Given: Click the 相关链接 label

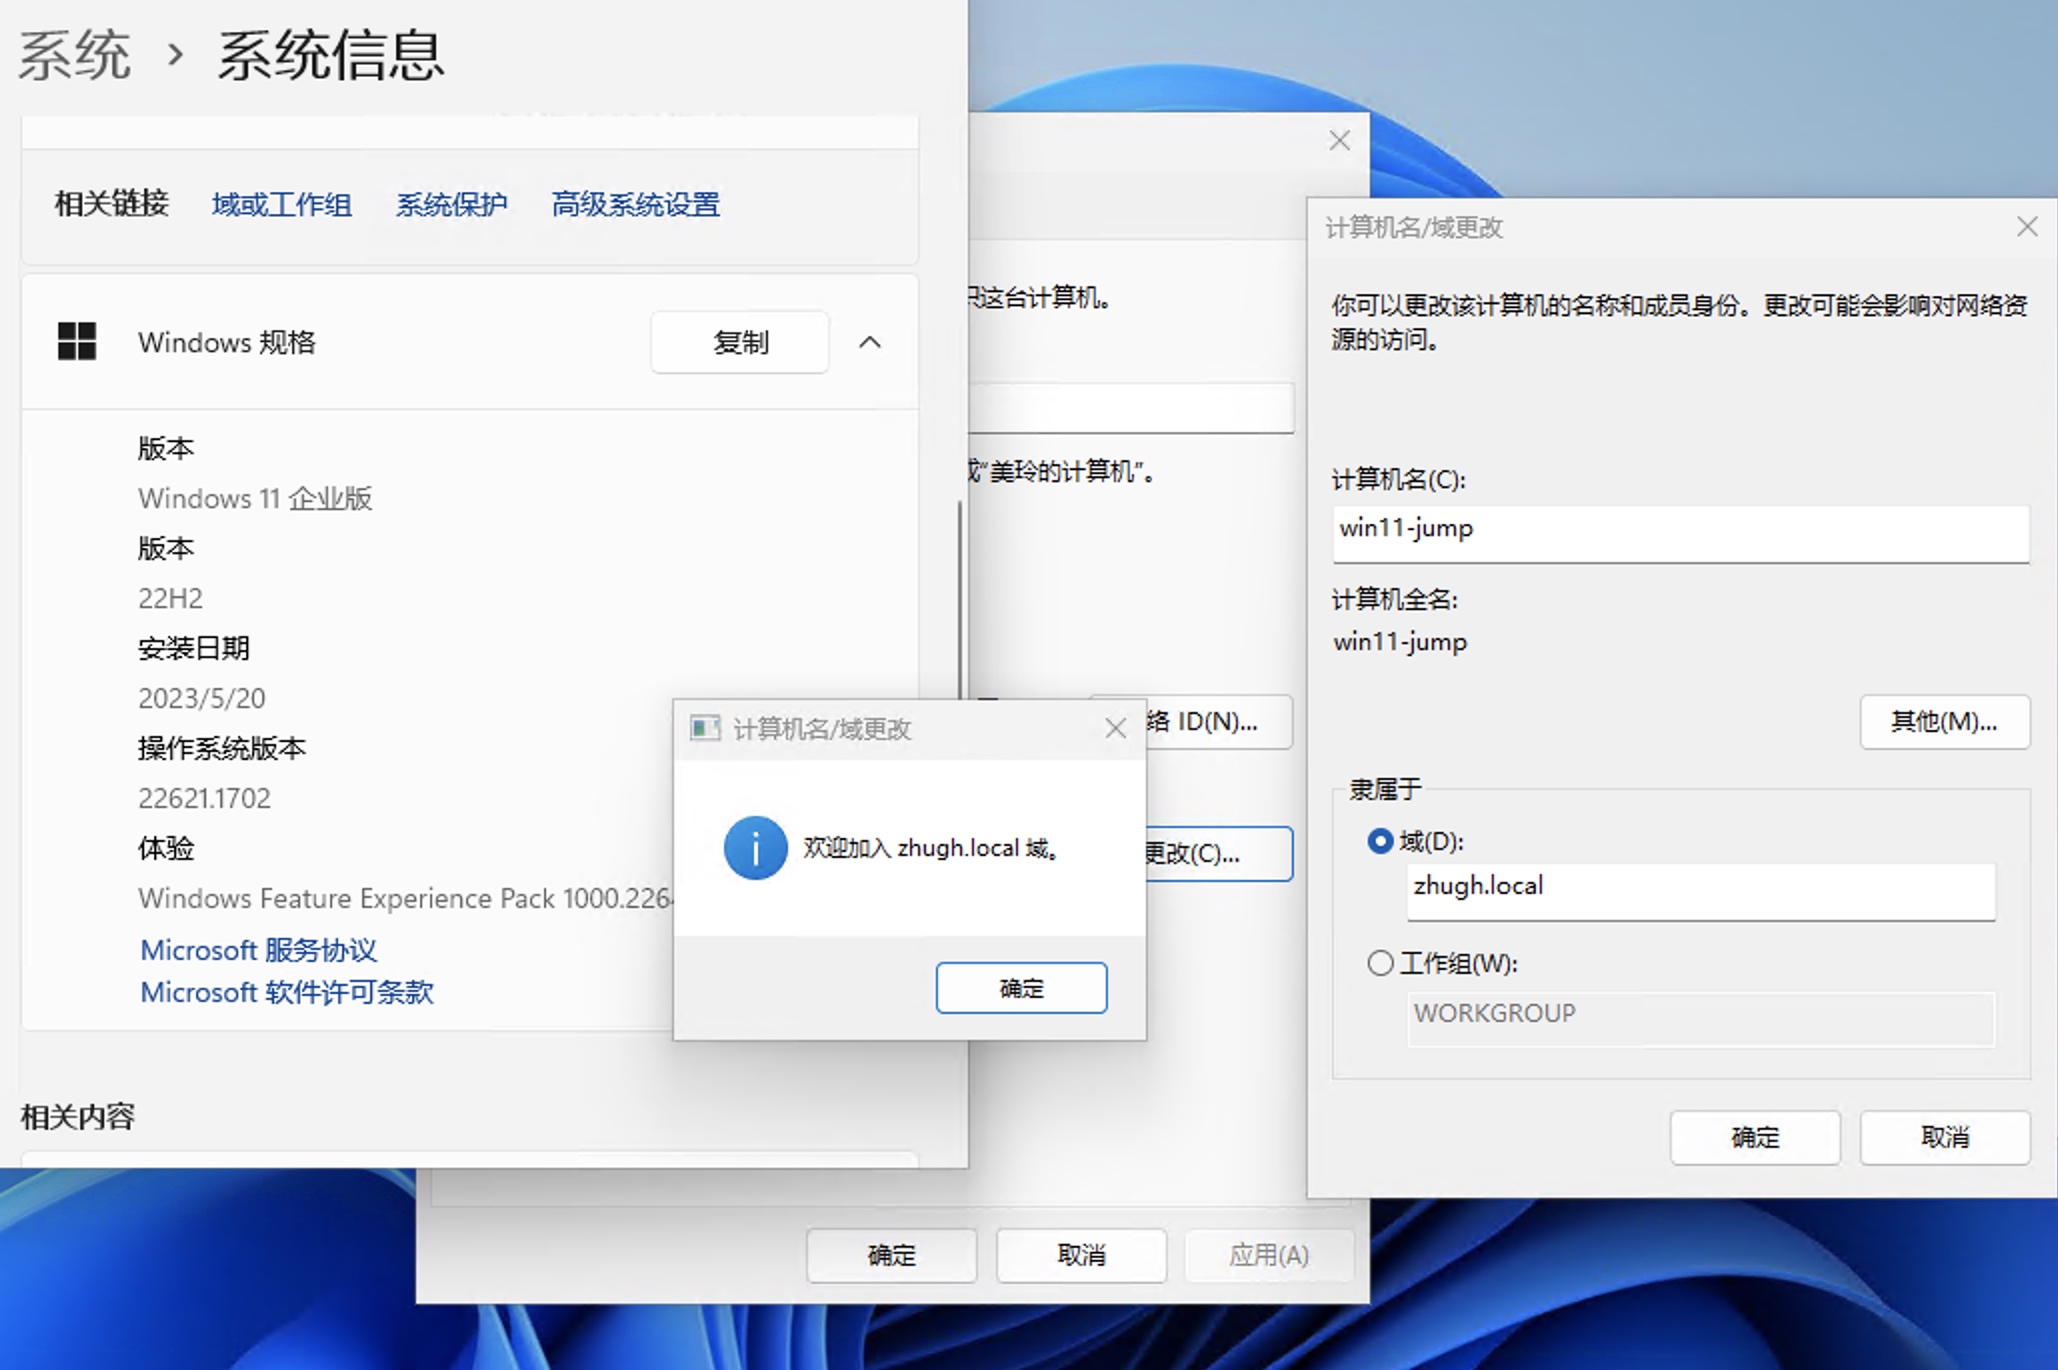Looking at the screenshot, I should pyautogui.click(x=111, y=204).
